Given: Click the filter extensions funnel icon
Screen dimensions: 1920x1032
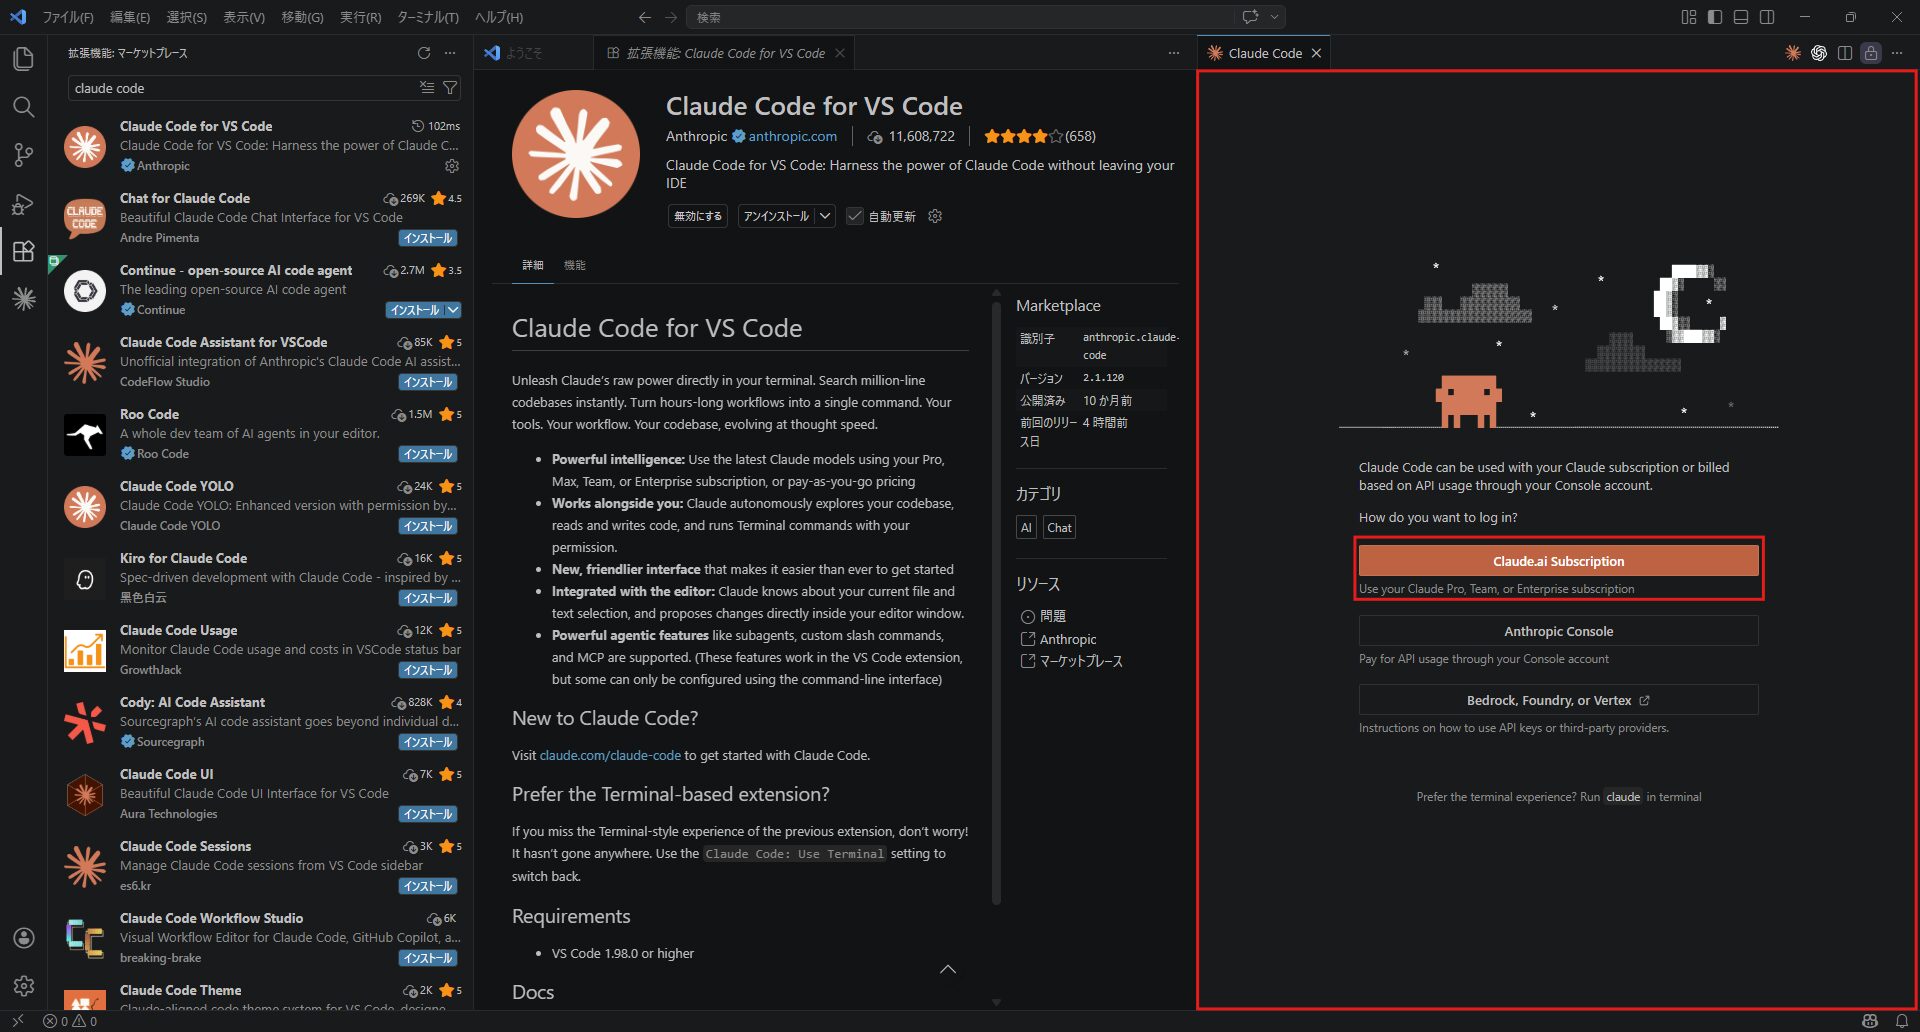Looking at the screenshot, I should (451, 88).
